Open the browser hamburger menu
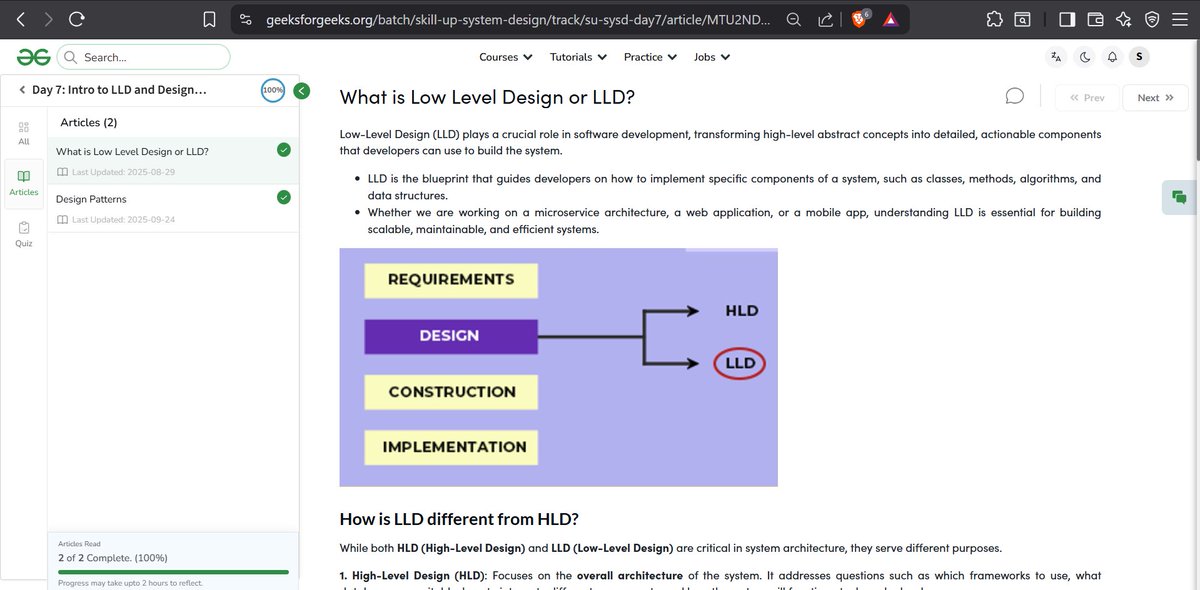This screenshot has width=1200, height=590. [x=1180, y=19]
